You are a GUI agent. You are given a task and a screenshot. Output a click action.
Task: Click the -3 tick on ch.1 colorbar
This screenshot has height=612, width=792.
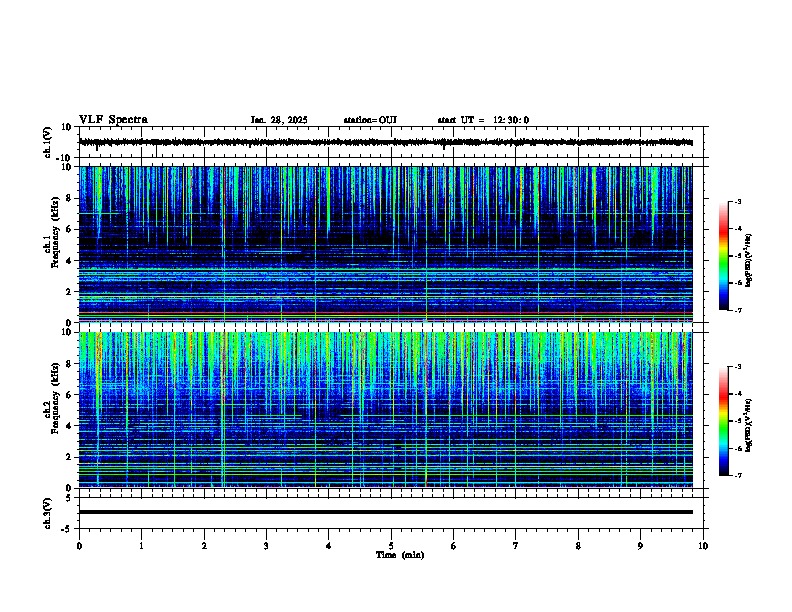pos(738,202)
